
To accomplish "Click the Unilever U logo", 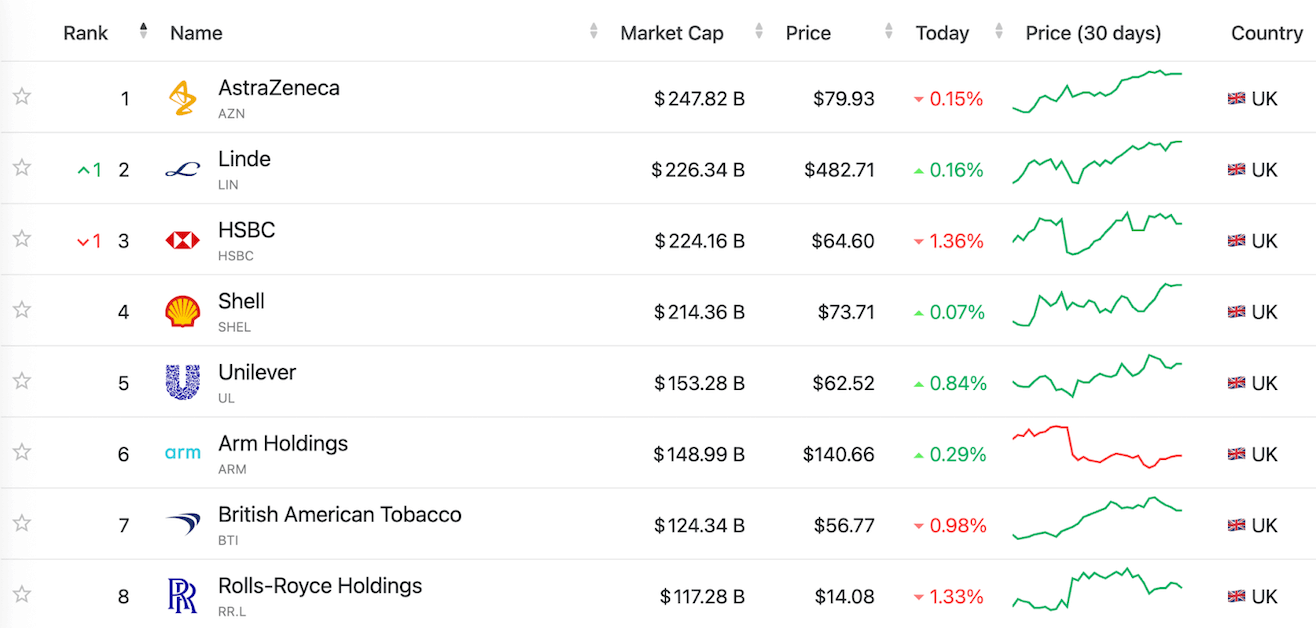I will 183,382.
